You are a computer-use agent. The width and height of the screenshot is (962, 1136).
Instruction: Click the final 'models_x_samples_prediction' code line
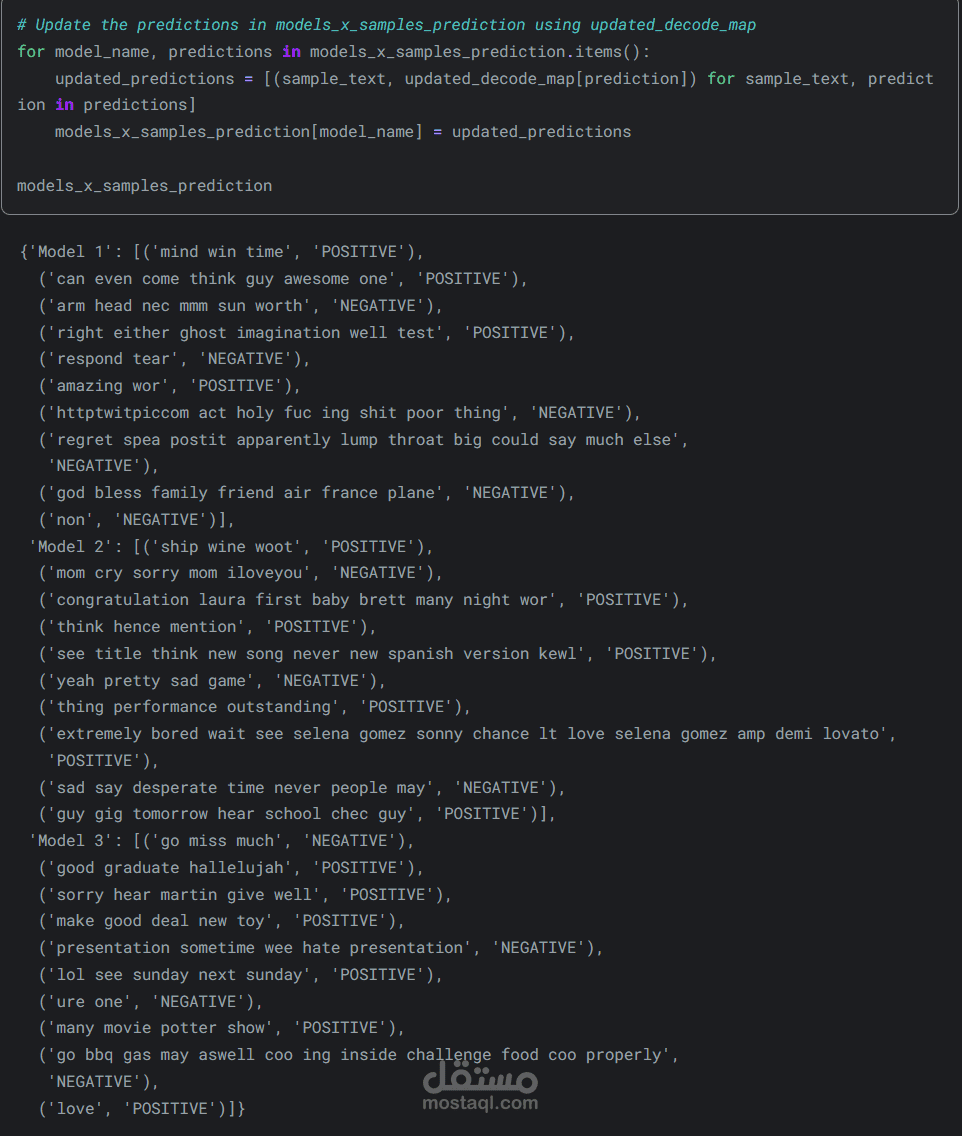click(144, 185)
